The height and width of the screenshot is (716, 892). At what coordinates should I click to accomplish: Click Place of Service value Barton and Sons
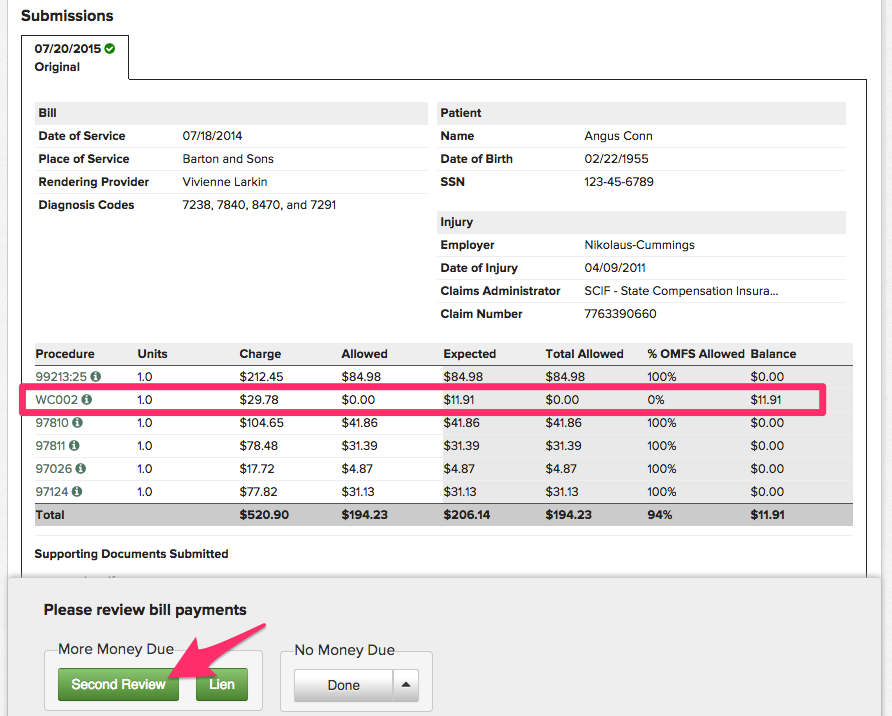[228, 159]
